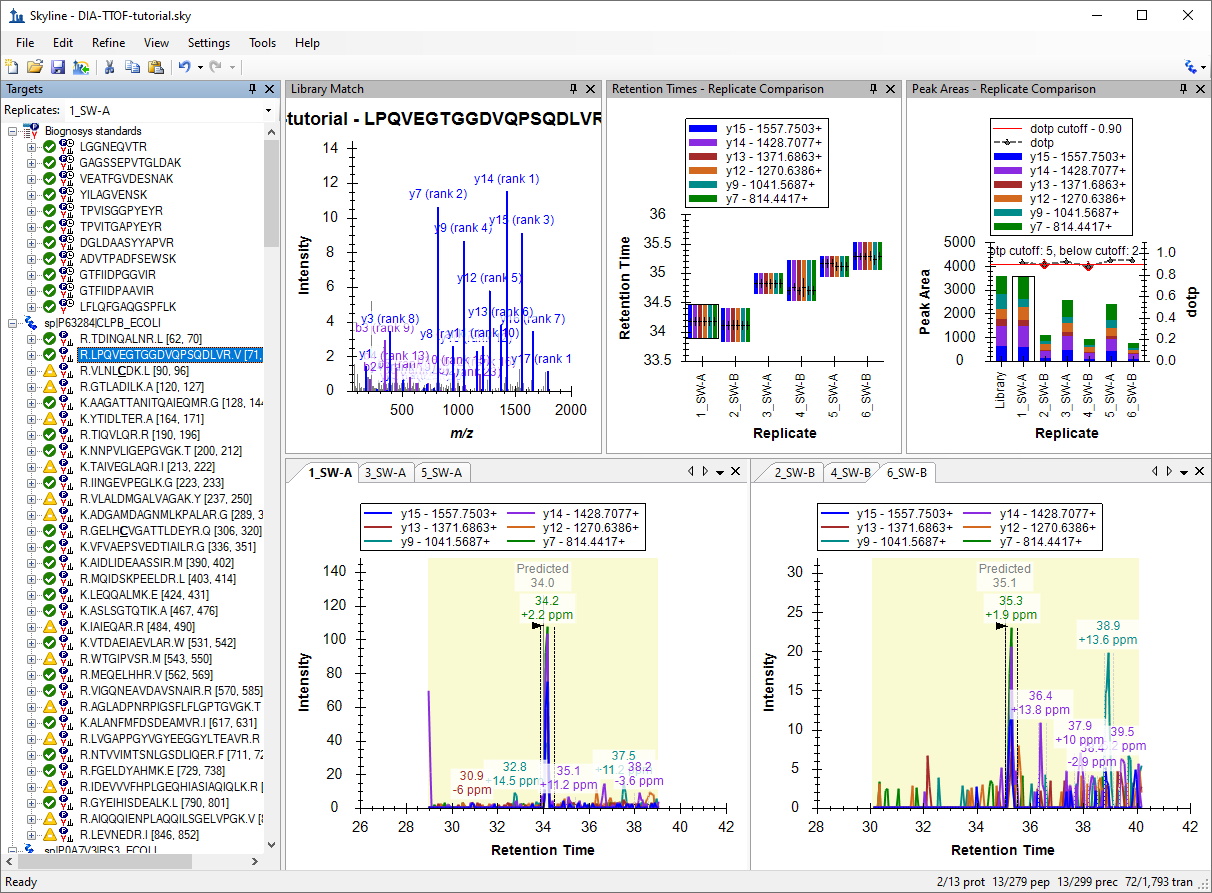Copy selection using the toolbar copy icon
The height and width of the screenshot is (893, 1212).
132,67
